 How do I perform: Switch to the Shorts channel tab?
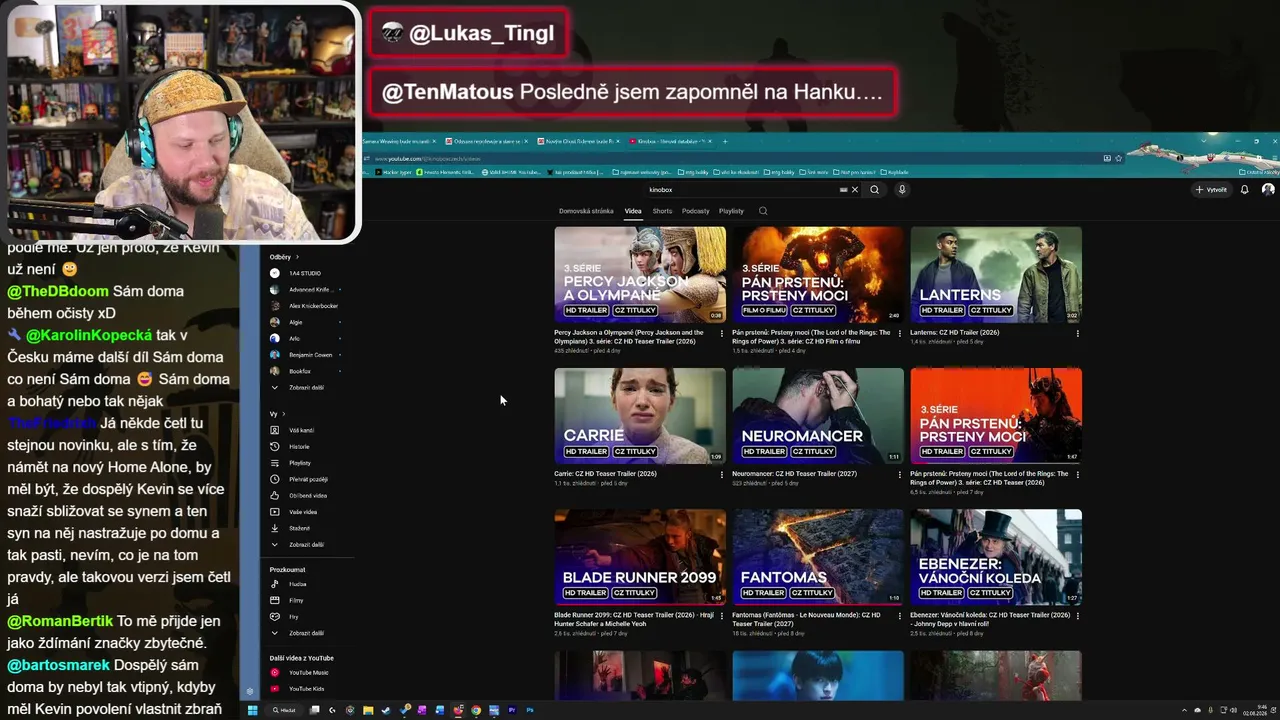click(x=662, y=211)
